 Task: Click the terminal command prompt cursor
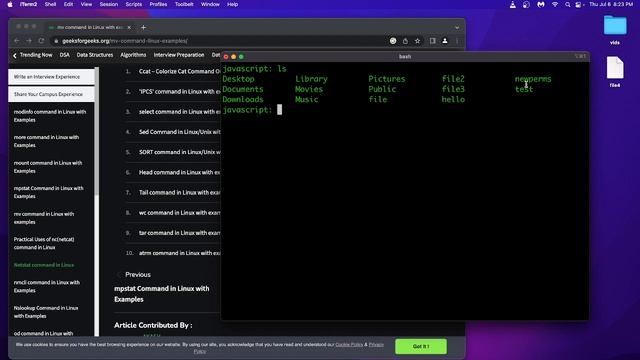point(280,110)
